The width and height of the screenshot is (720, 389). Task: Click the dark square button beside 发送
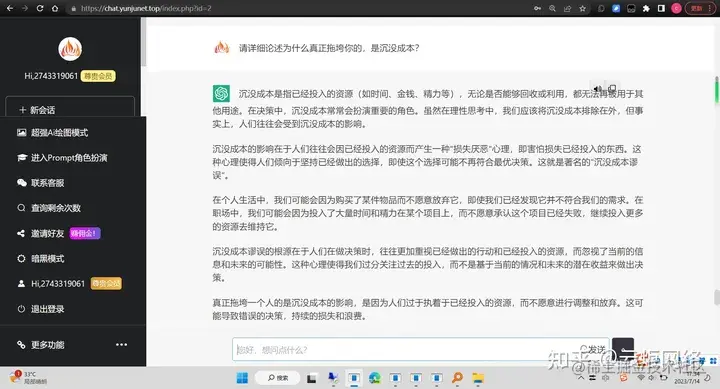[623, 350]
